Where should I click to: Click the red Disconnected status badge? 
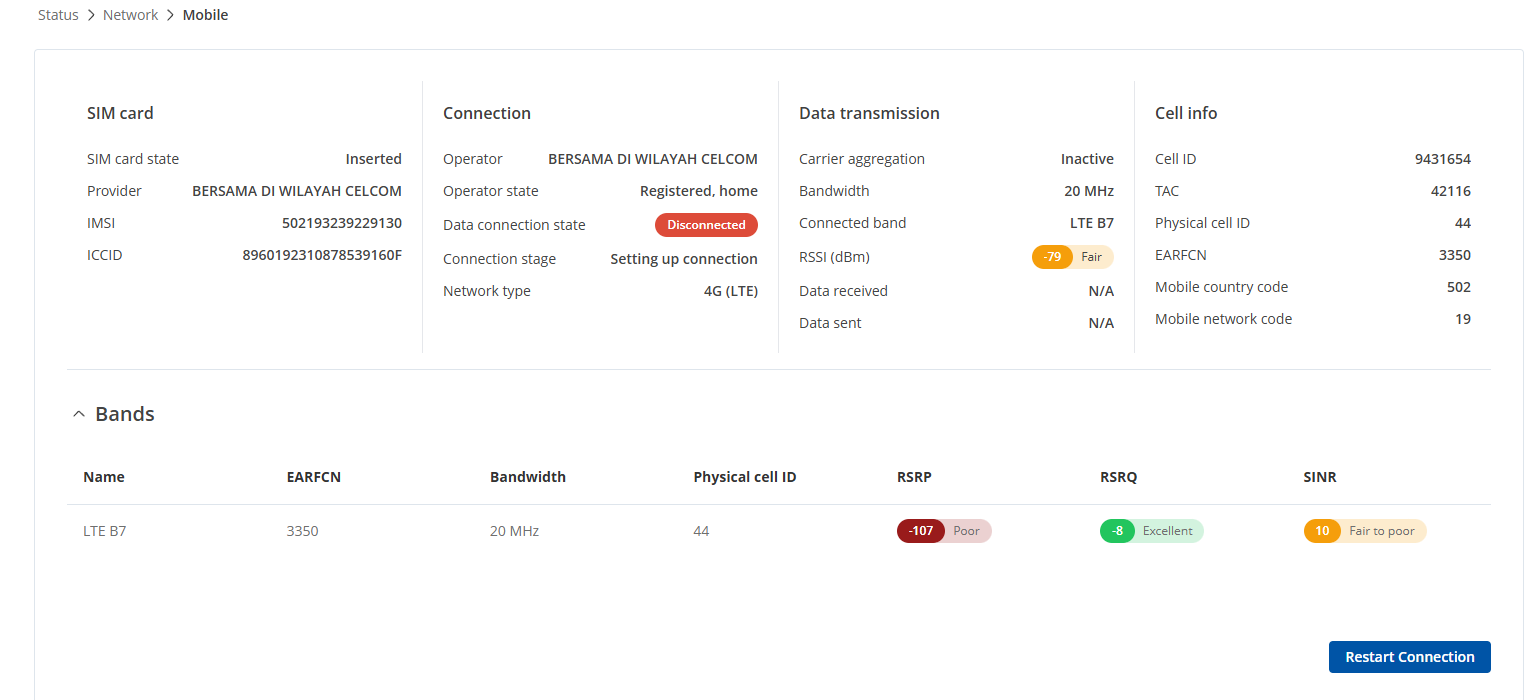tap(706, 225)
